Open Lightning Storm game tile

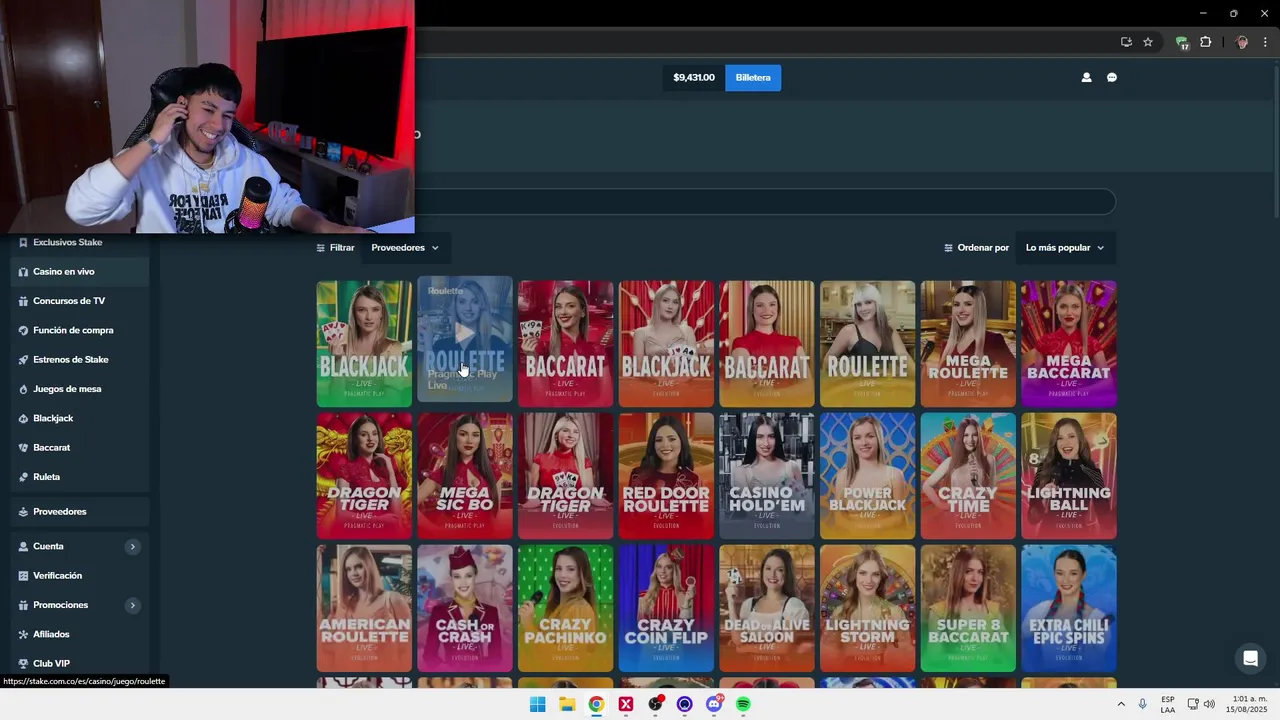(867, 608)
